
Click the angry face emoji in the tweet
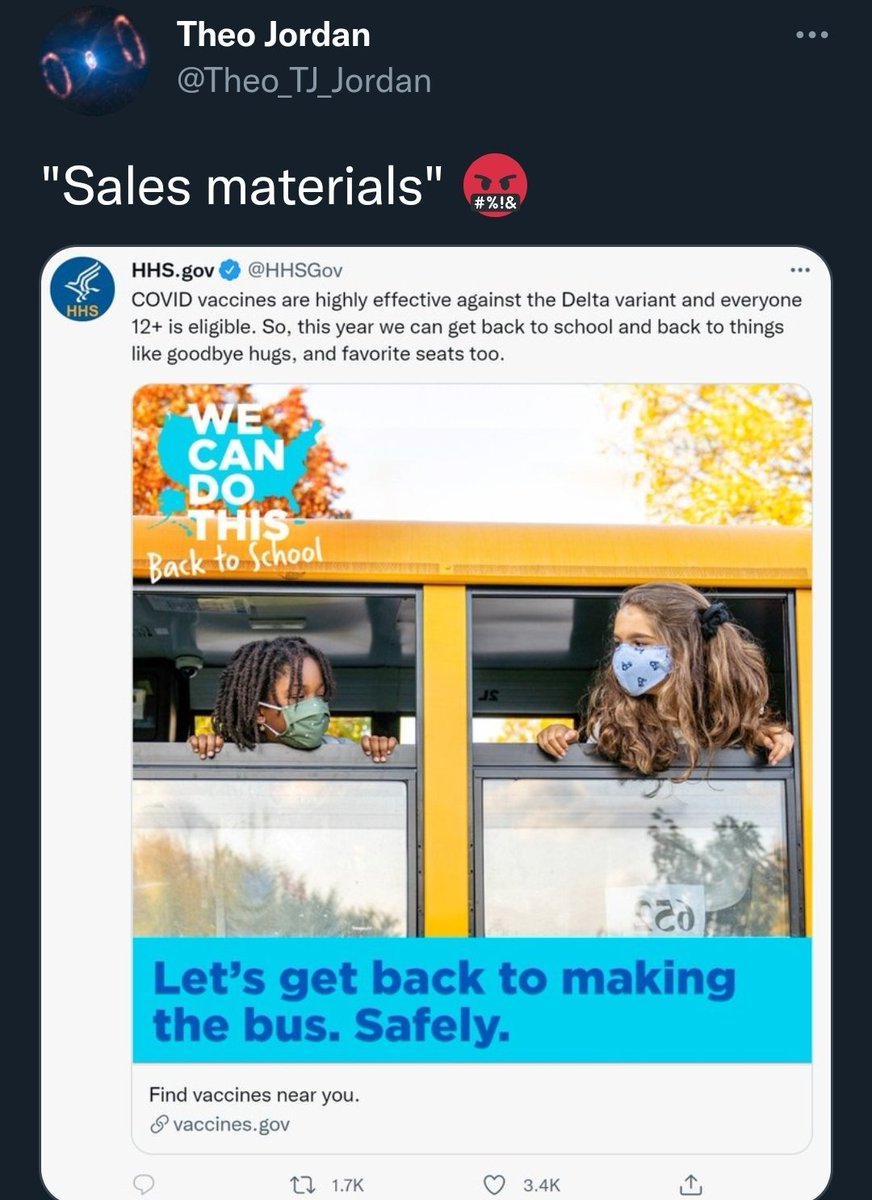point(495,185)
